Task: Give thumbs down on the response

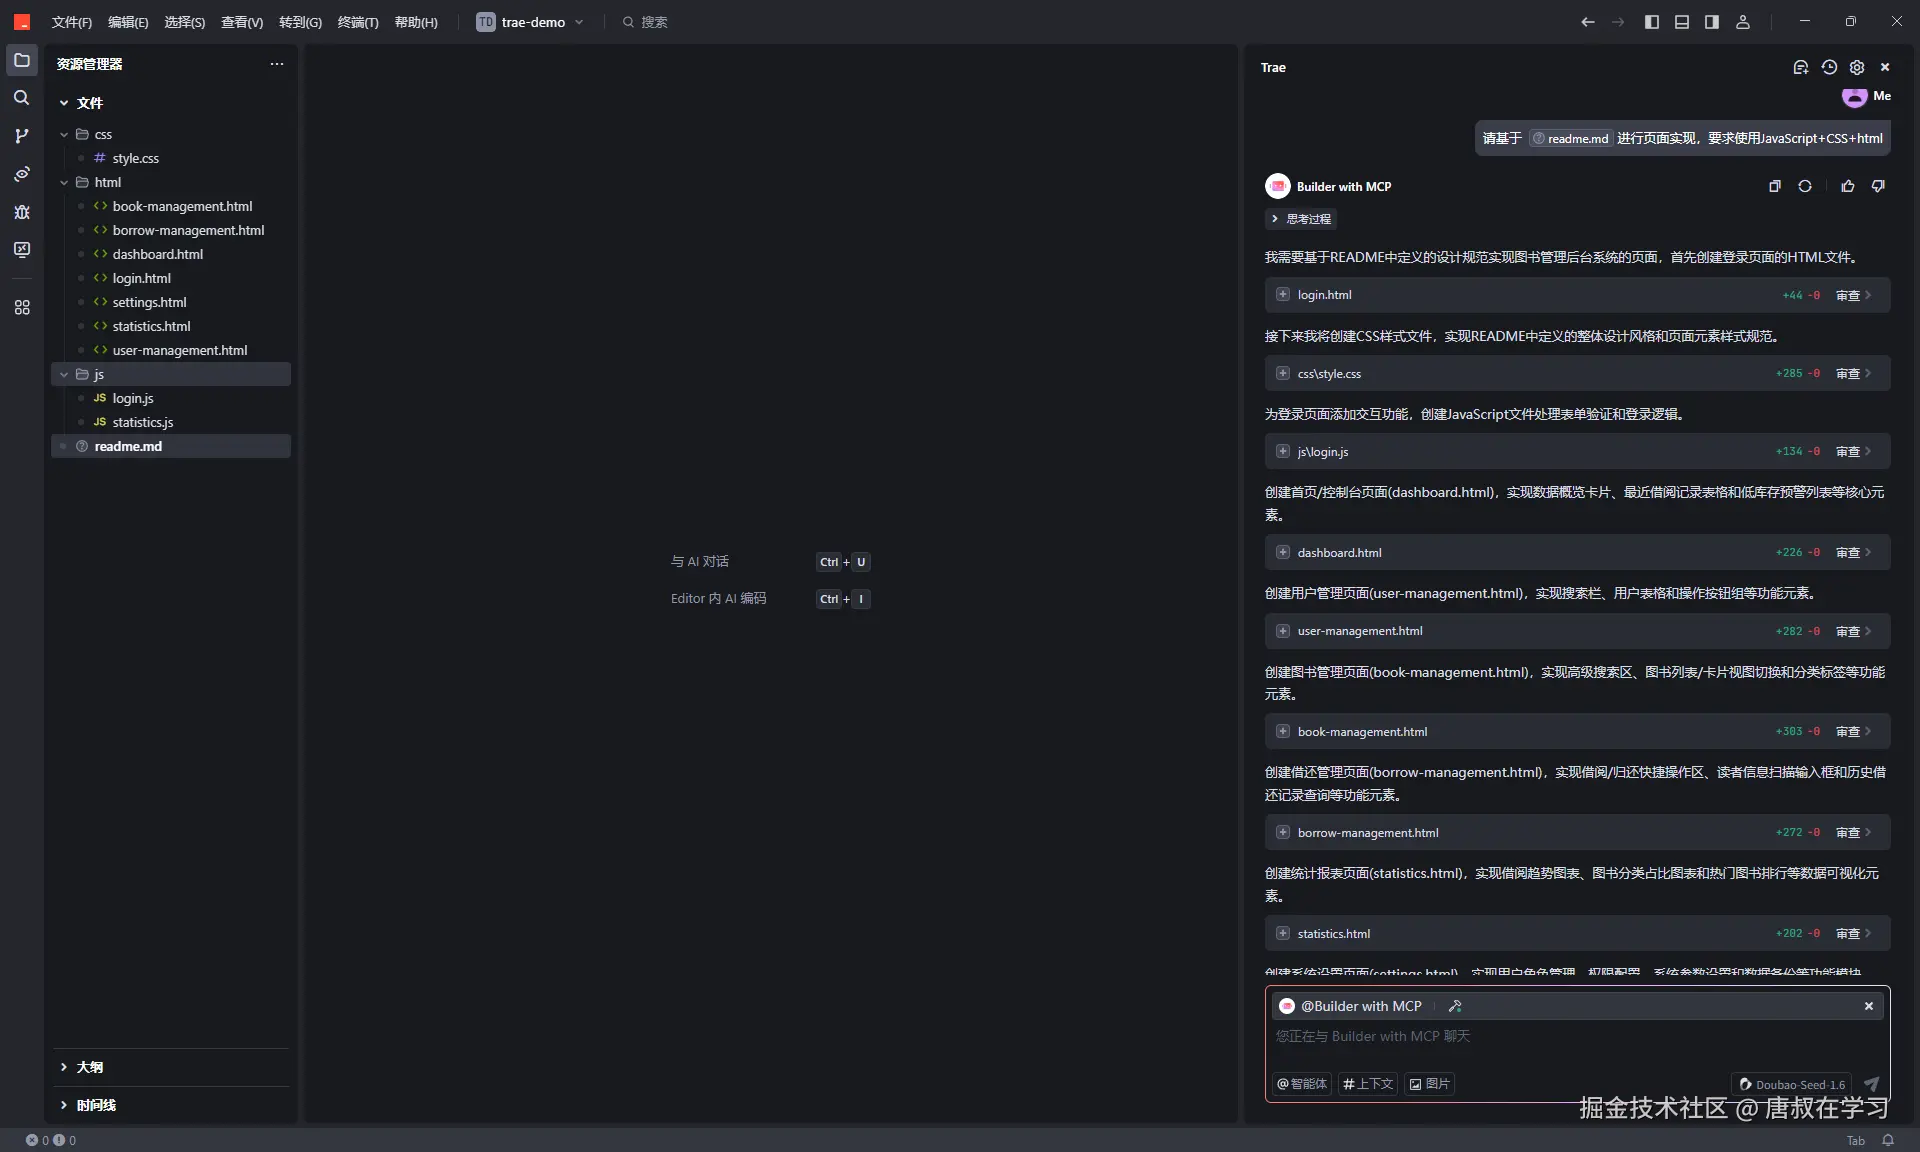Action: (1877, 187)
